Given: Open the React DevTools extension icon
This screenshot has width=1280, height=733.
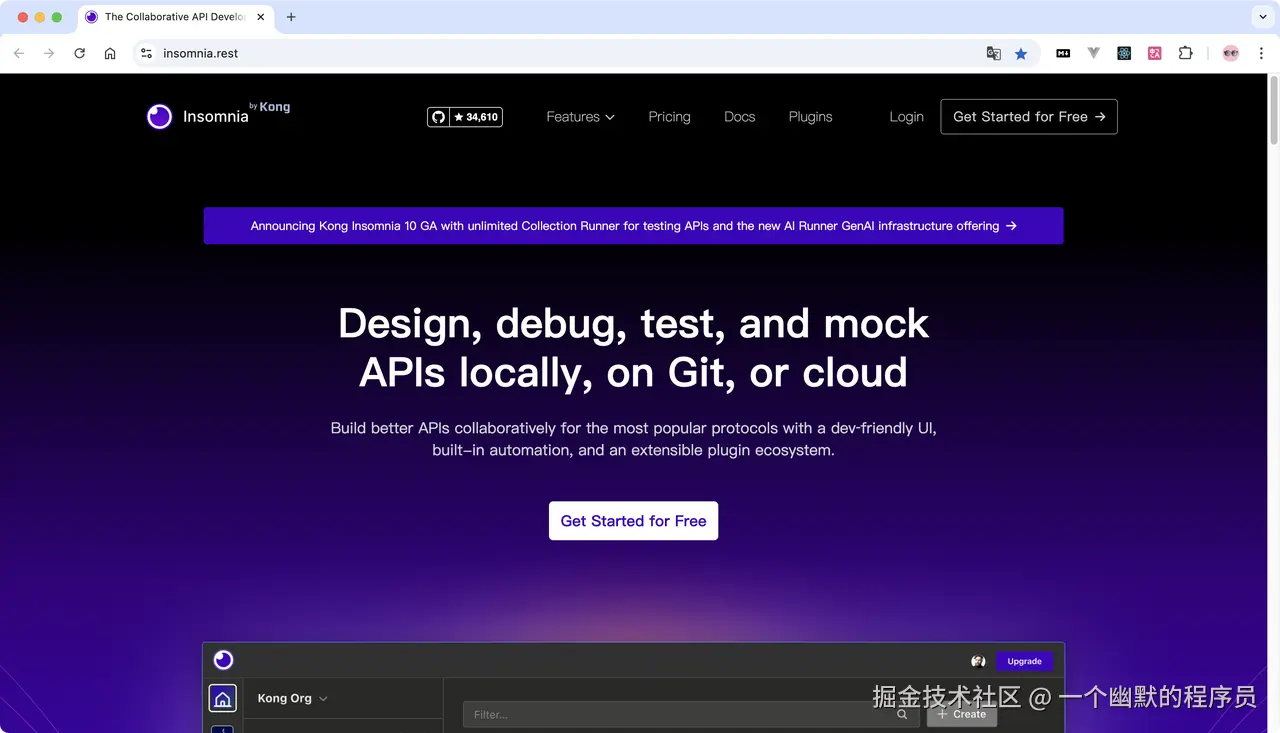Looking at the screenshot, I should point(1124,52).
